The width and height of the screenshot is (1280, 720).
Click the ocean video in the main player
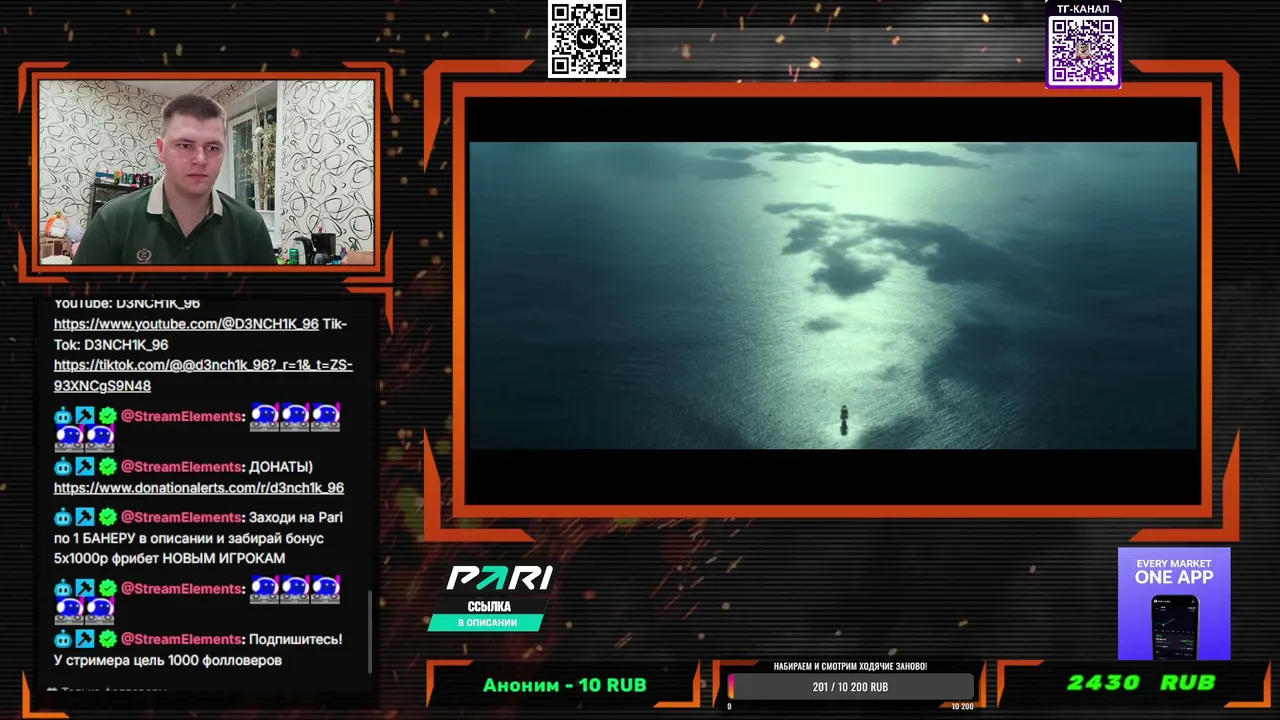(833, 296)
